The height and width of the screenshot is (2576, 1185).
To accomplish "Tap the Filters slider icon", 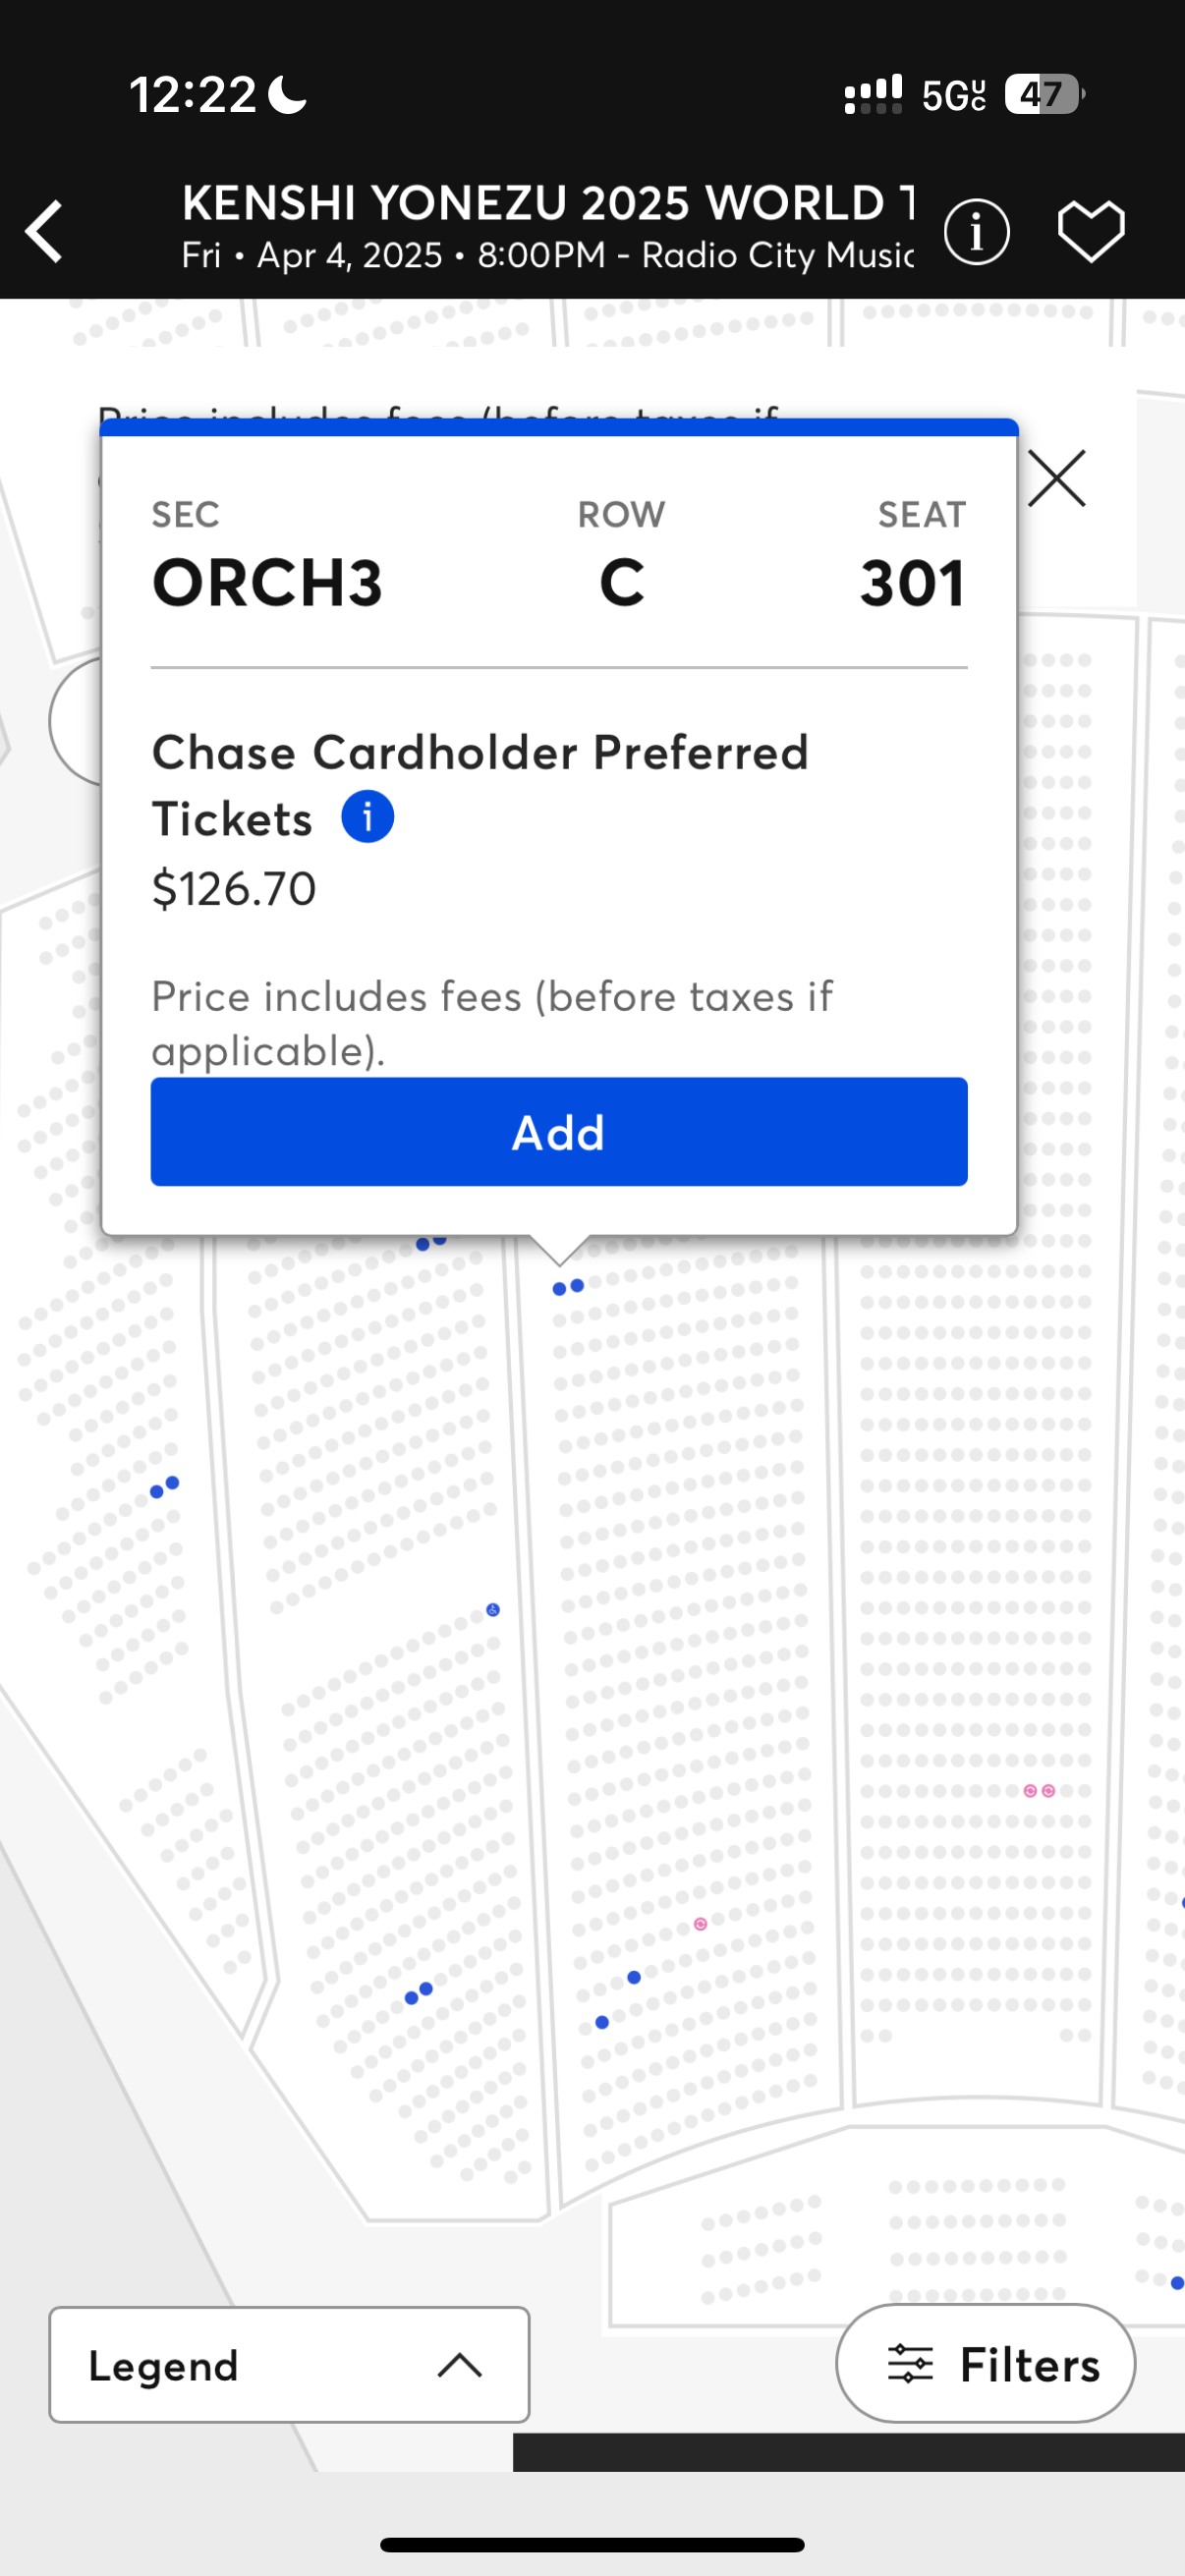I will point(910,2364).
